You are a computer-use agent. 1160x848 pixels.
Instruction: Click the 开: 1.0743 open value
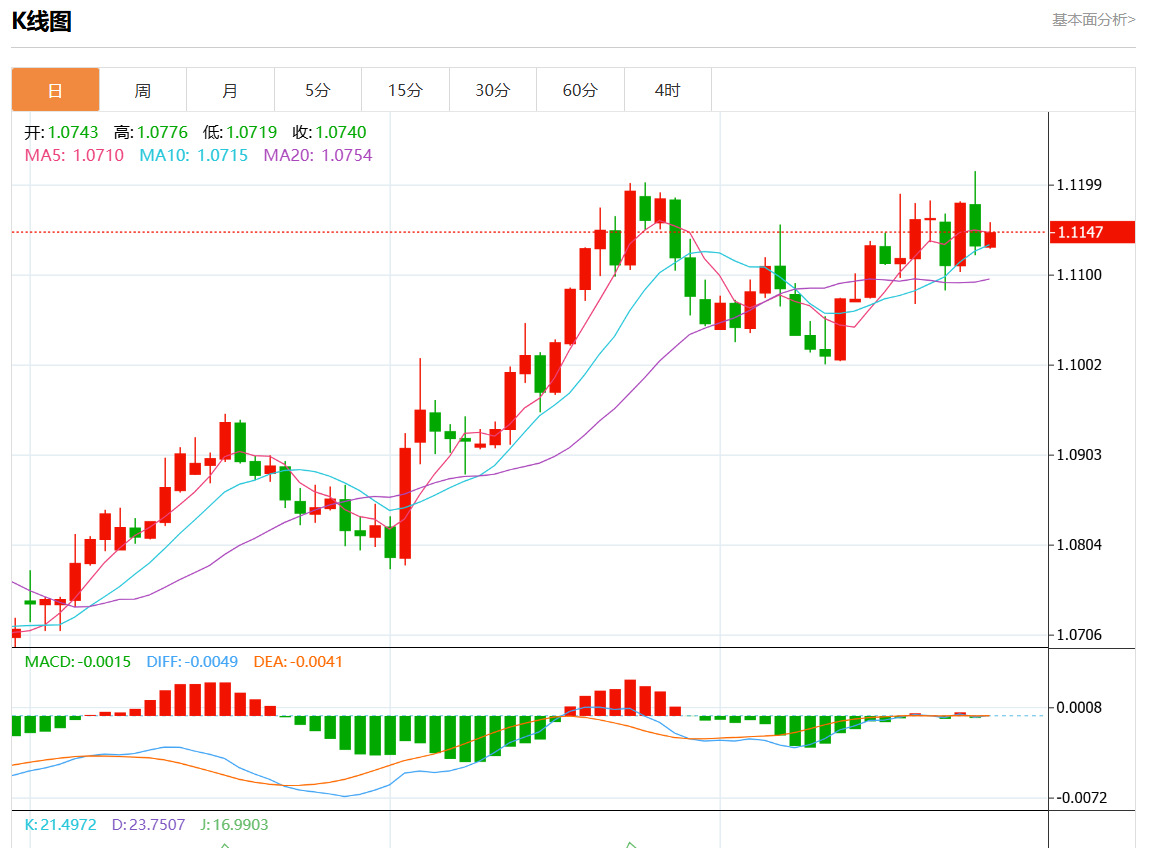pyautogui.click(x=61, y=132)
